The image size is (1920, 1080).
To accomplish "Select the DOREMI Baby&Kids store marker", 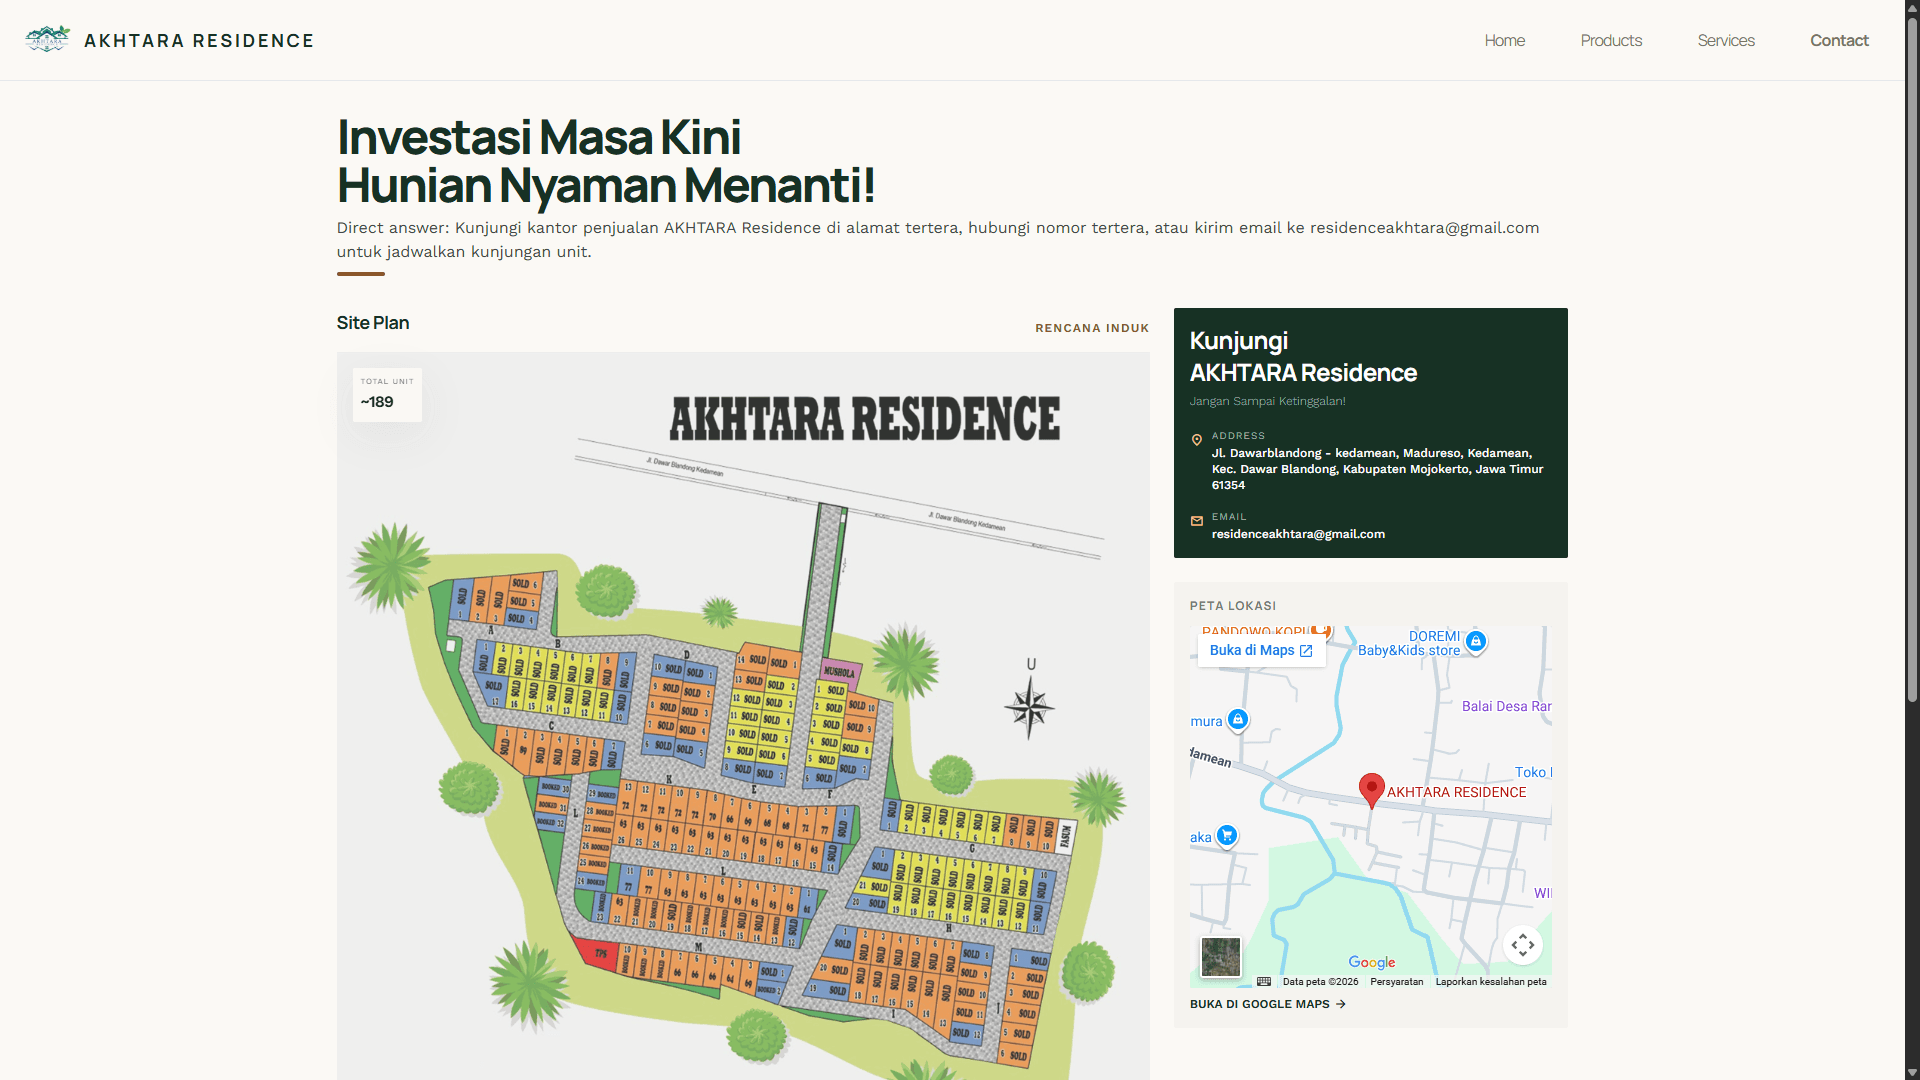I will pos(1476,641).
